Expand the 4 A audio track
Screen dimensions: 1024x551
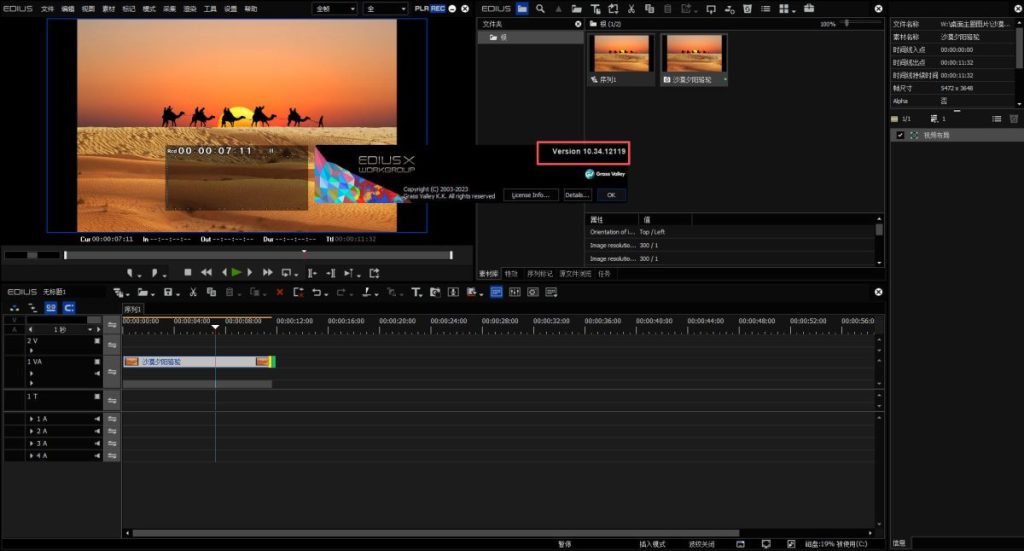click(x=31, y=456)
